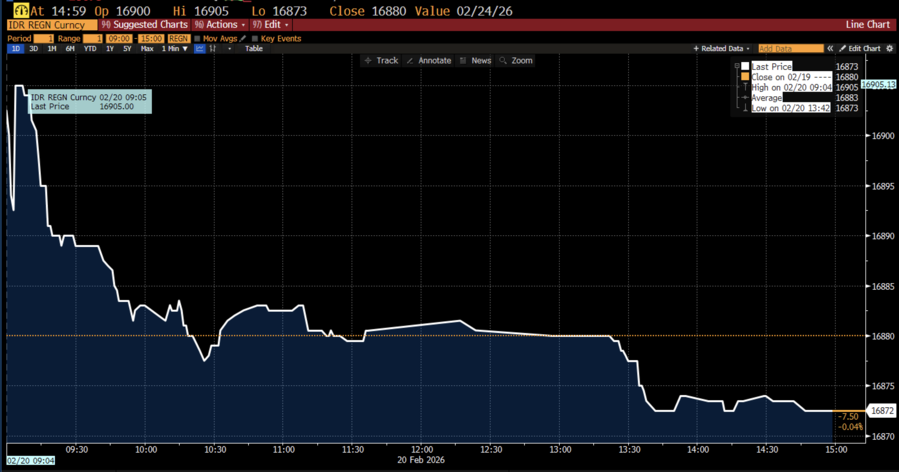Open the News overlay tool
Screen dimensions: 899x472
pos(475,61)
